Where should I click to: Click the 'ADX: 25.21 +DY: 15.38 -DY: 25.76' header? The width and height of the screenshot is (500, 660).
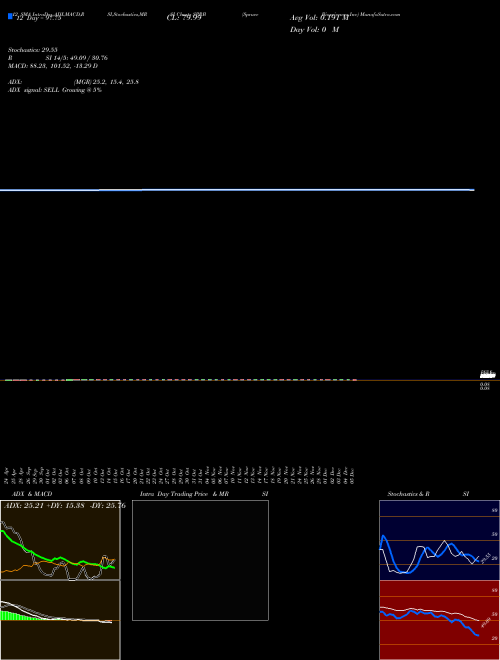[65, 506]
